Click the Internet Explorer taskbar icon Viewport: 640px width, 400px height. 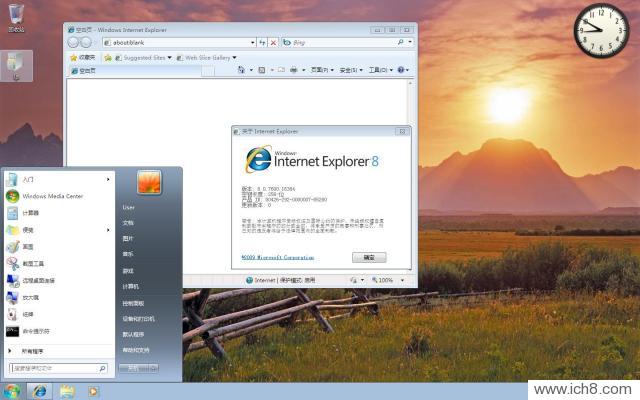pyautogui.click(x=40, y=390)
